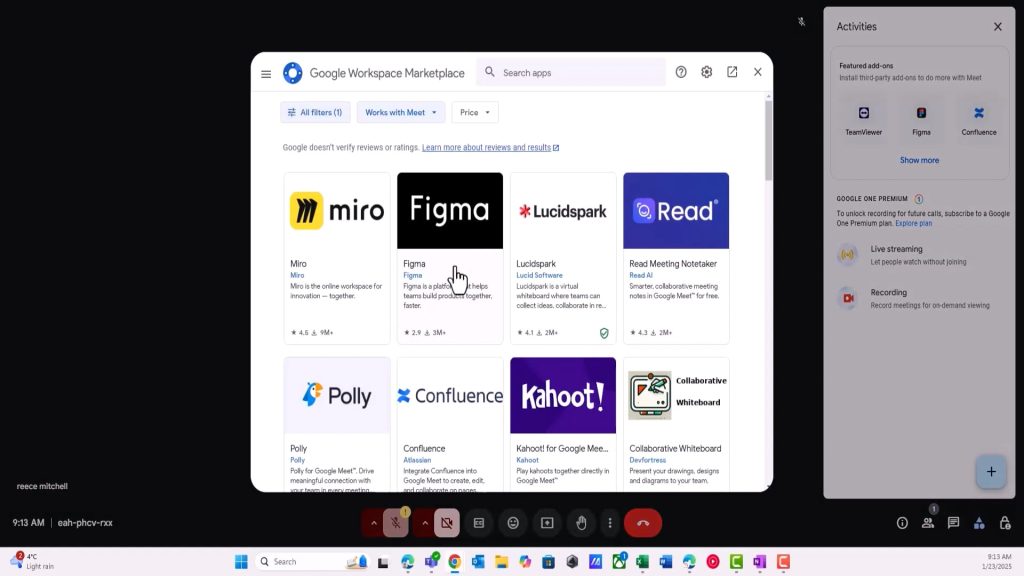Screen dimensions: 1024x576
Task: Close the Google Workspace Marketplace dialog
Action: tap(758, 72)
